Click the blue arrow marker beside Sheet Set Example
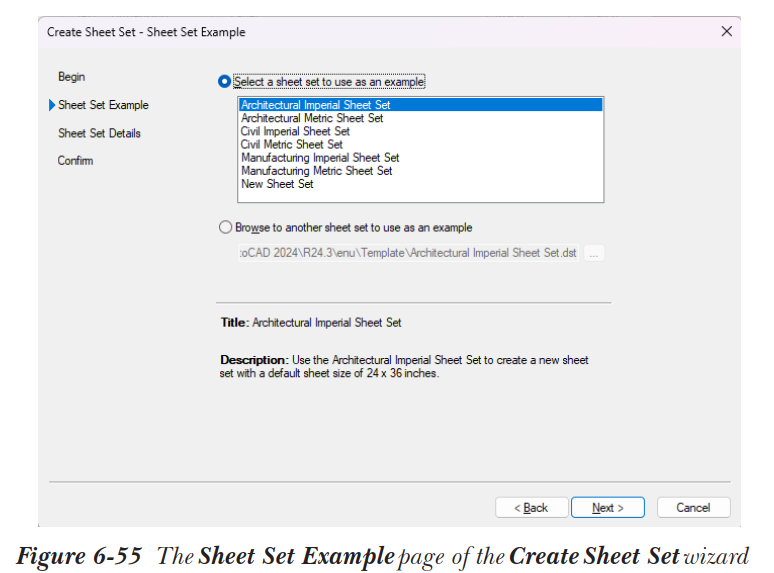 point(52,105)
